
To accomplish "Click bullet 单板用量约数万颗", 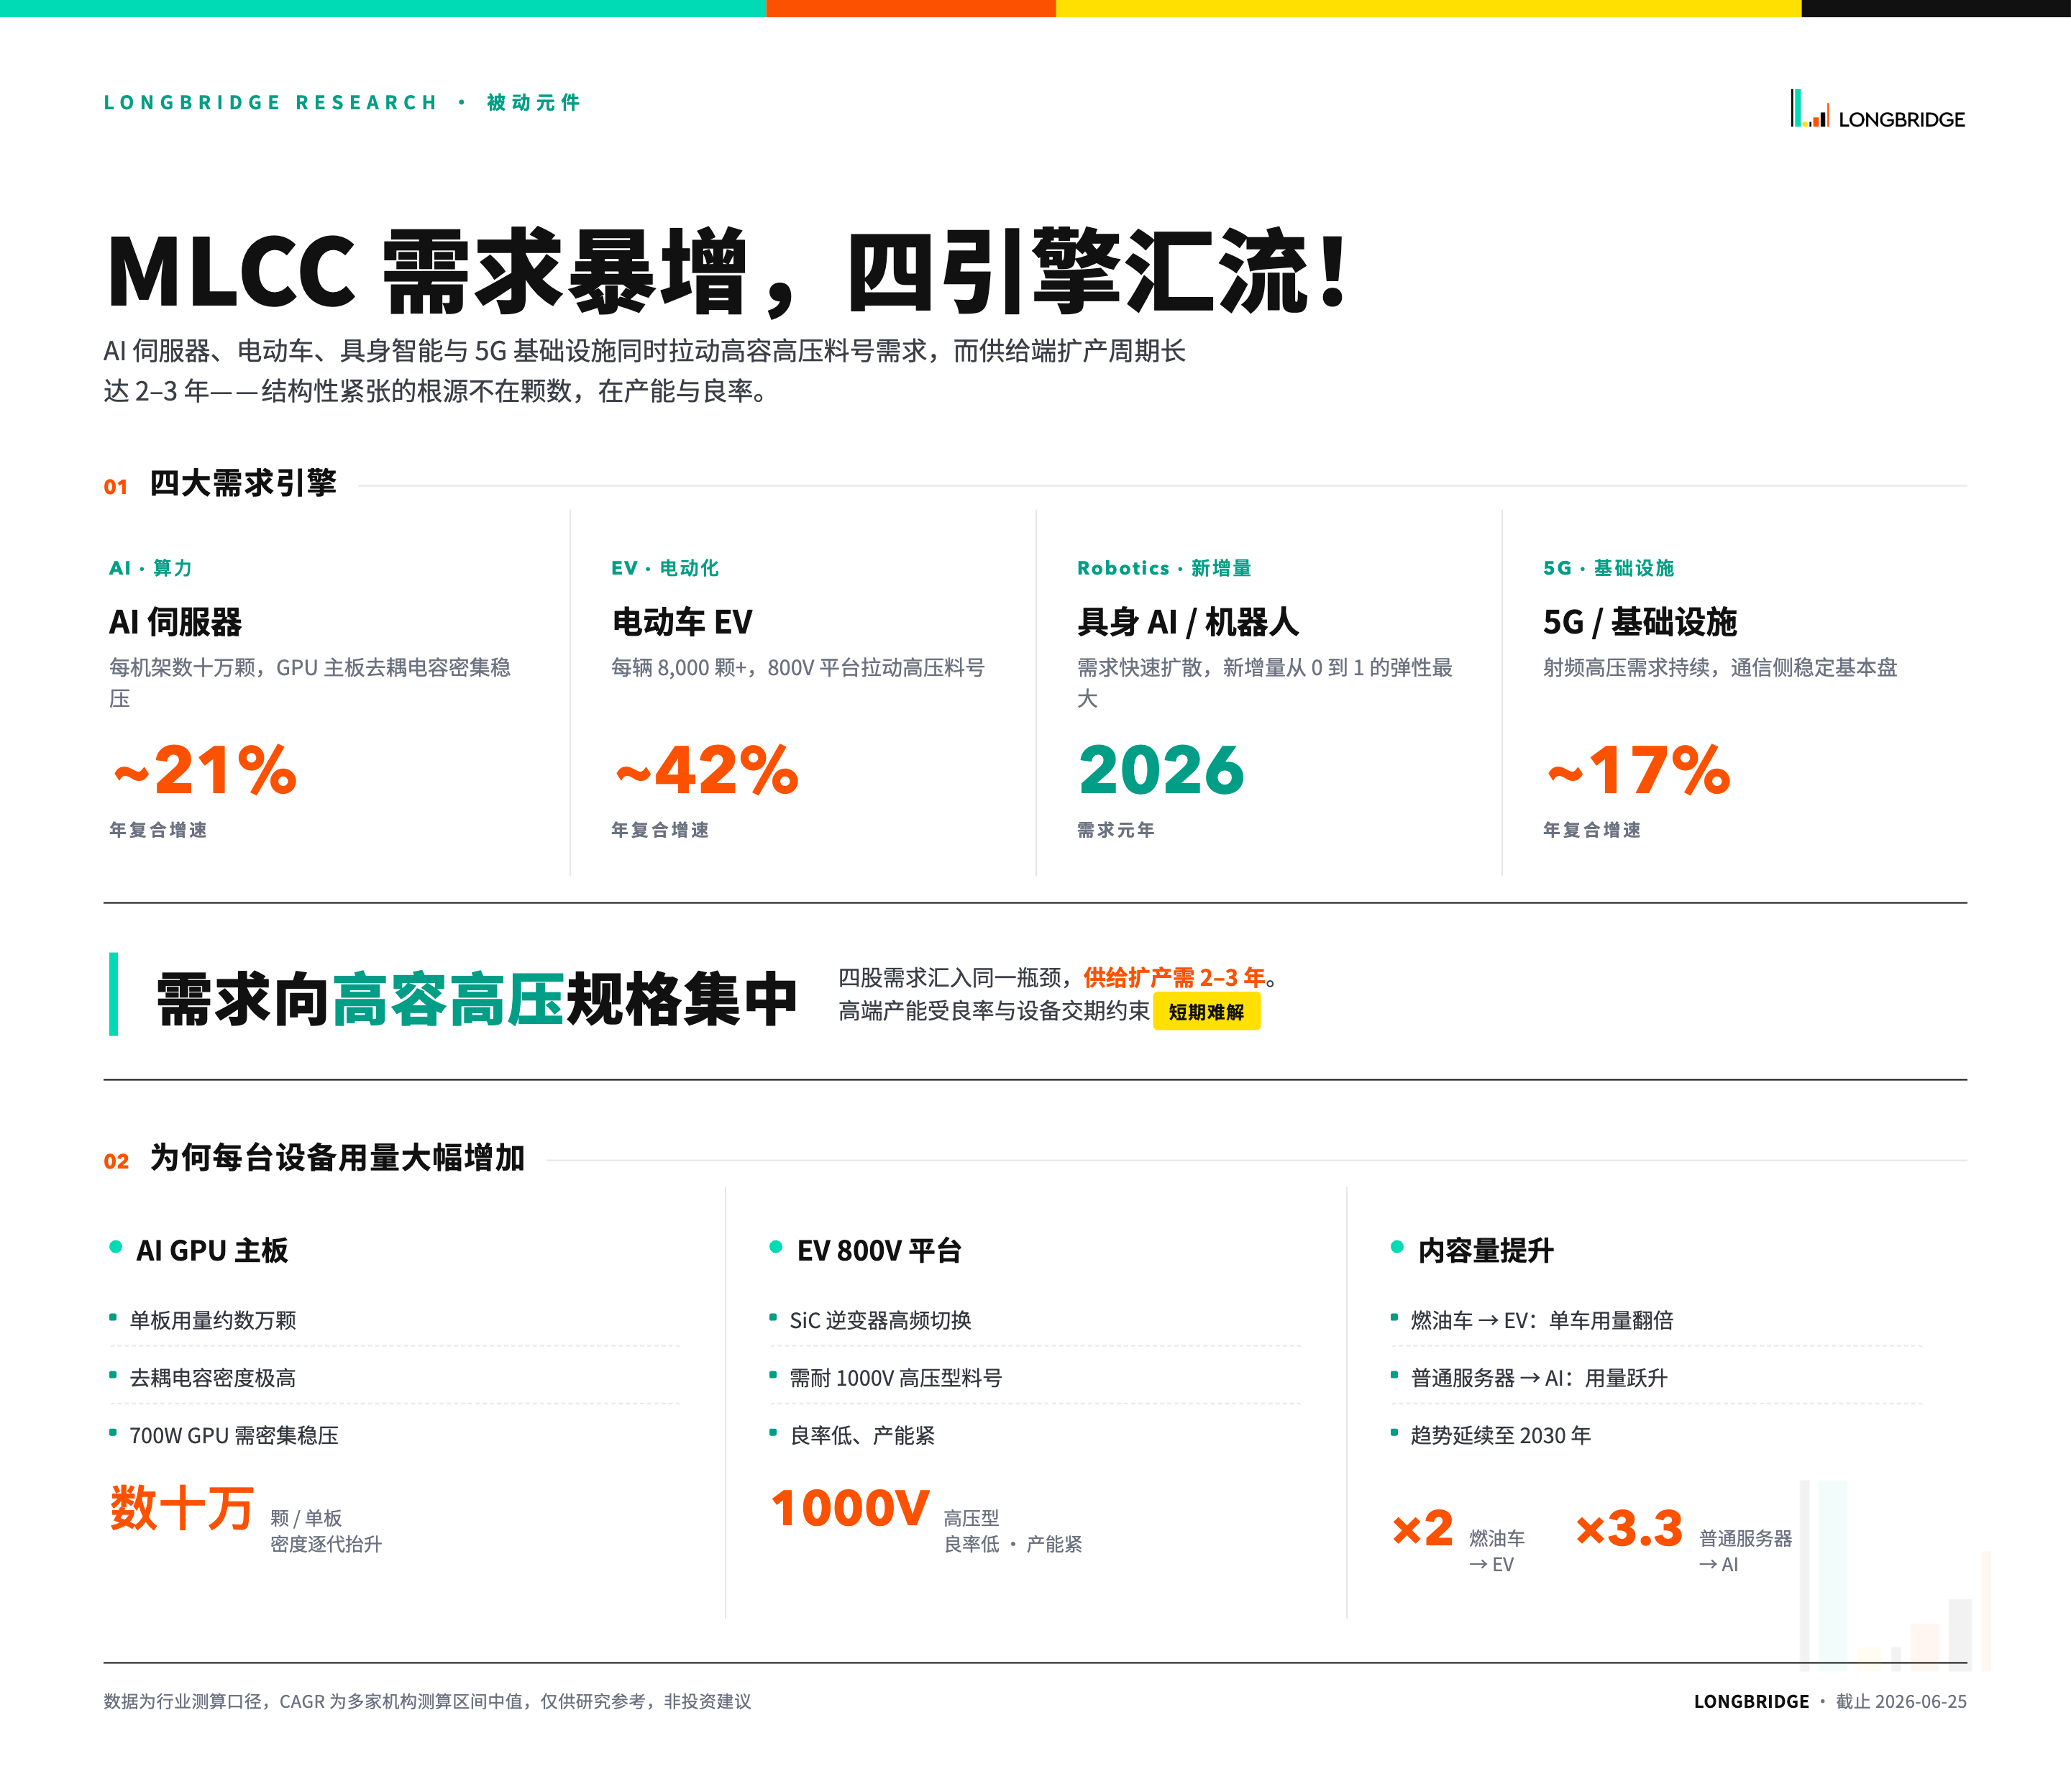I will click(x=213, y=1320).
